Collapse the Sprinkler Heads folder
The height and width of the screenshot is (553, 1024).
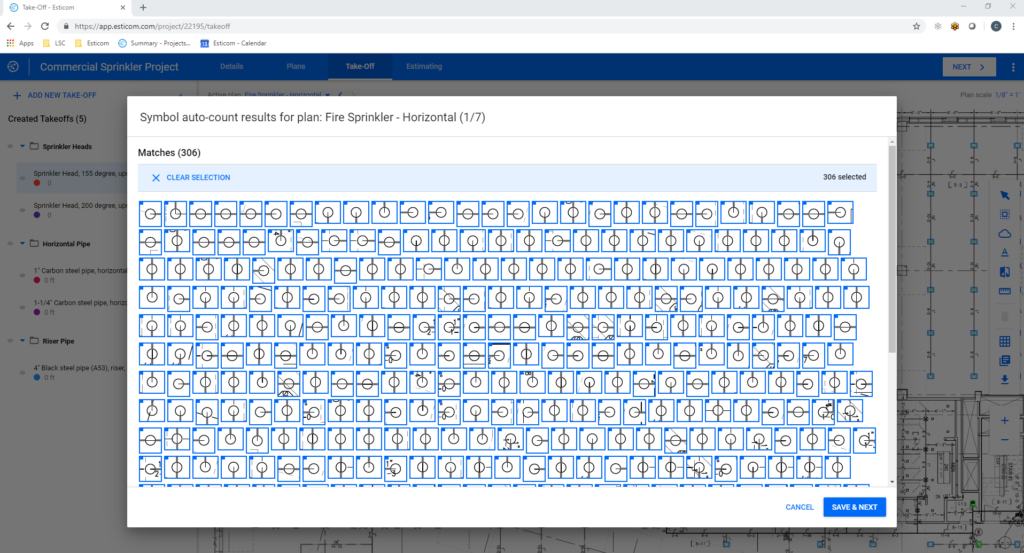point(22,146)
